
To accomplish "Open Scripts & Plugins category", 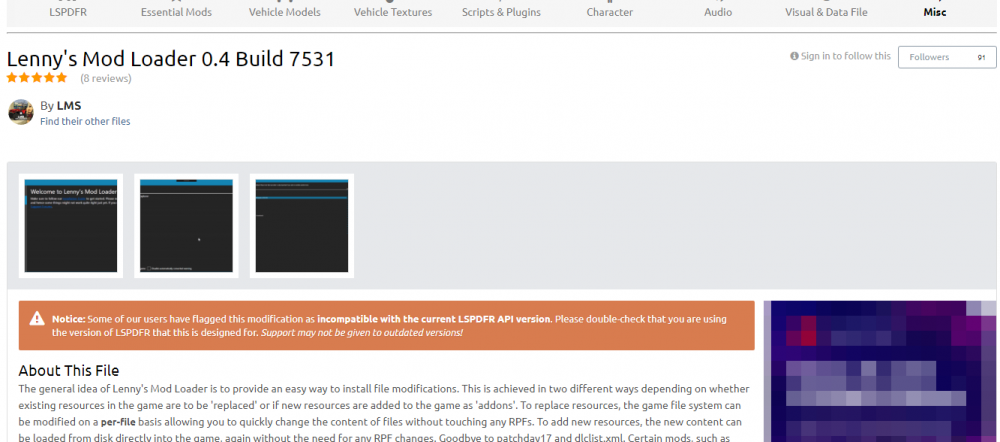I will point(501,12).
